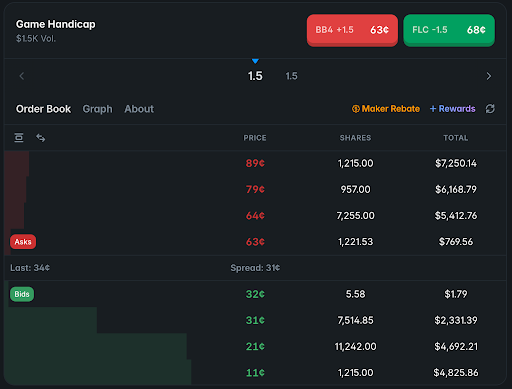
Task: Click the 11,242.00 shares value
Action: [355, 347]
